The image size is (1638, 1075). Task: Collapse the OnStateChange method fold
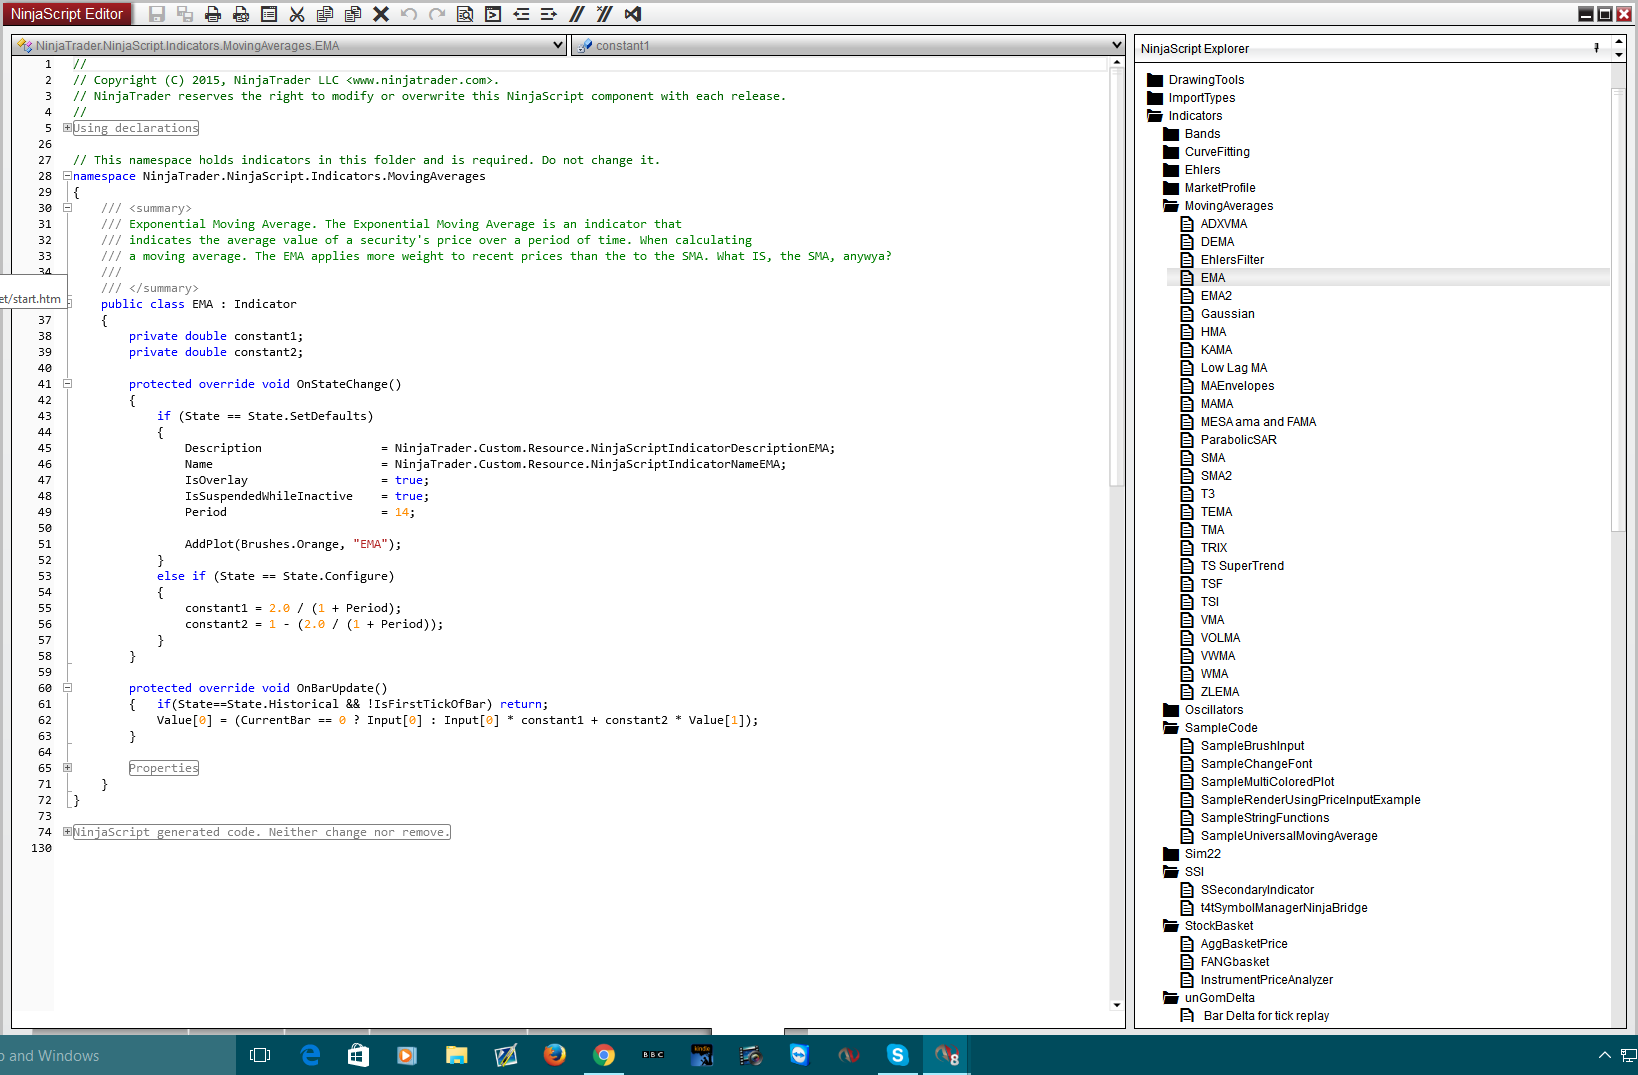(x=67, y=384)
